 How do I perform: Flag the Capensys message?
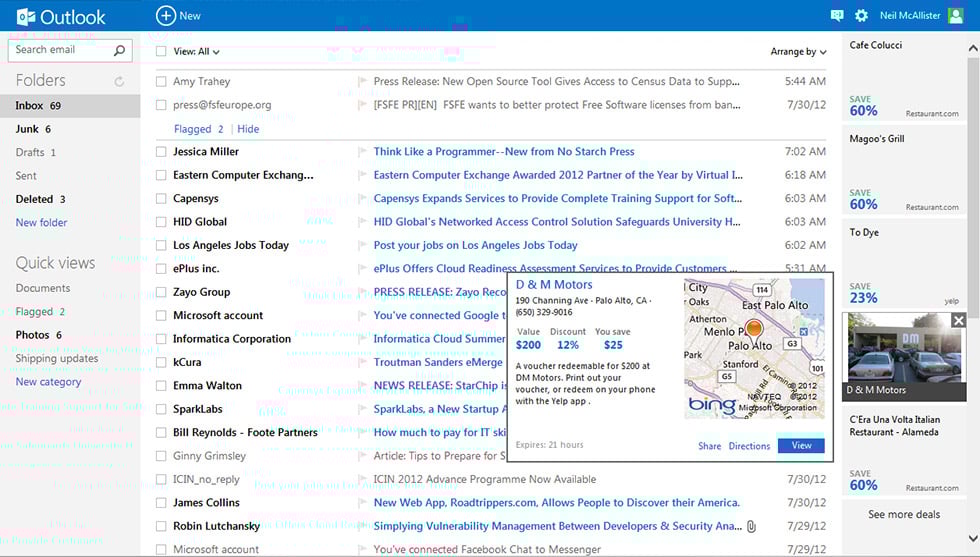coord(362,198)
